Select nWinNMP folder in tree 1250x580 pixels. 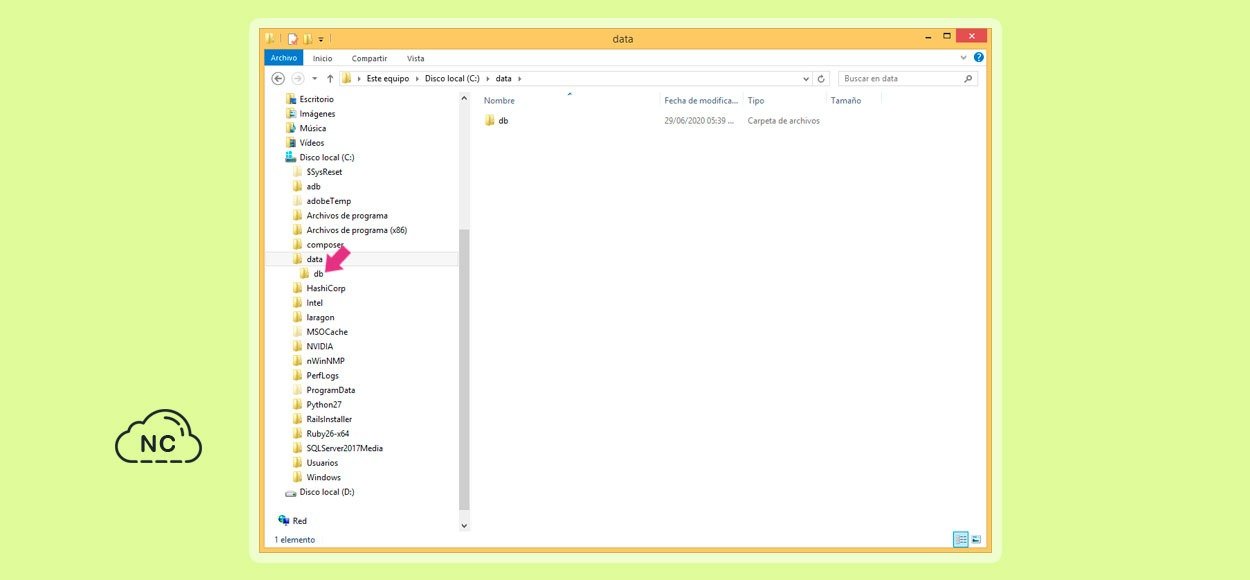[325, 361]
